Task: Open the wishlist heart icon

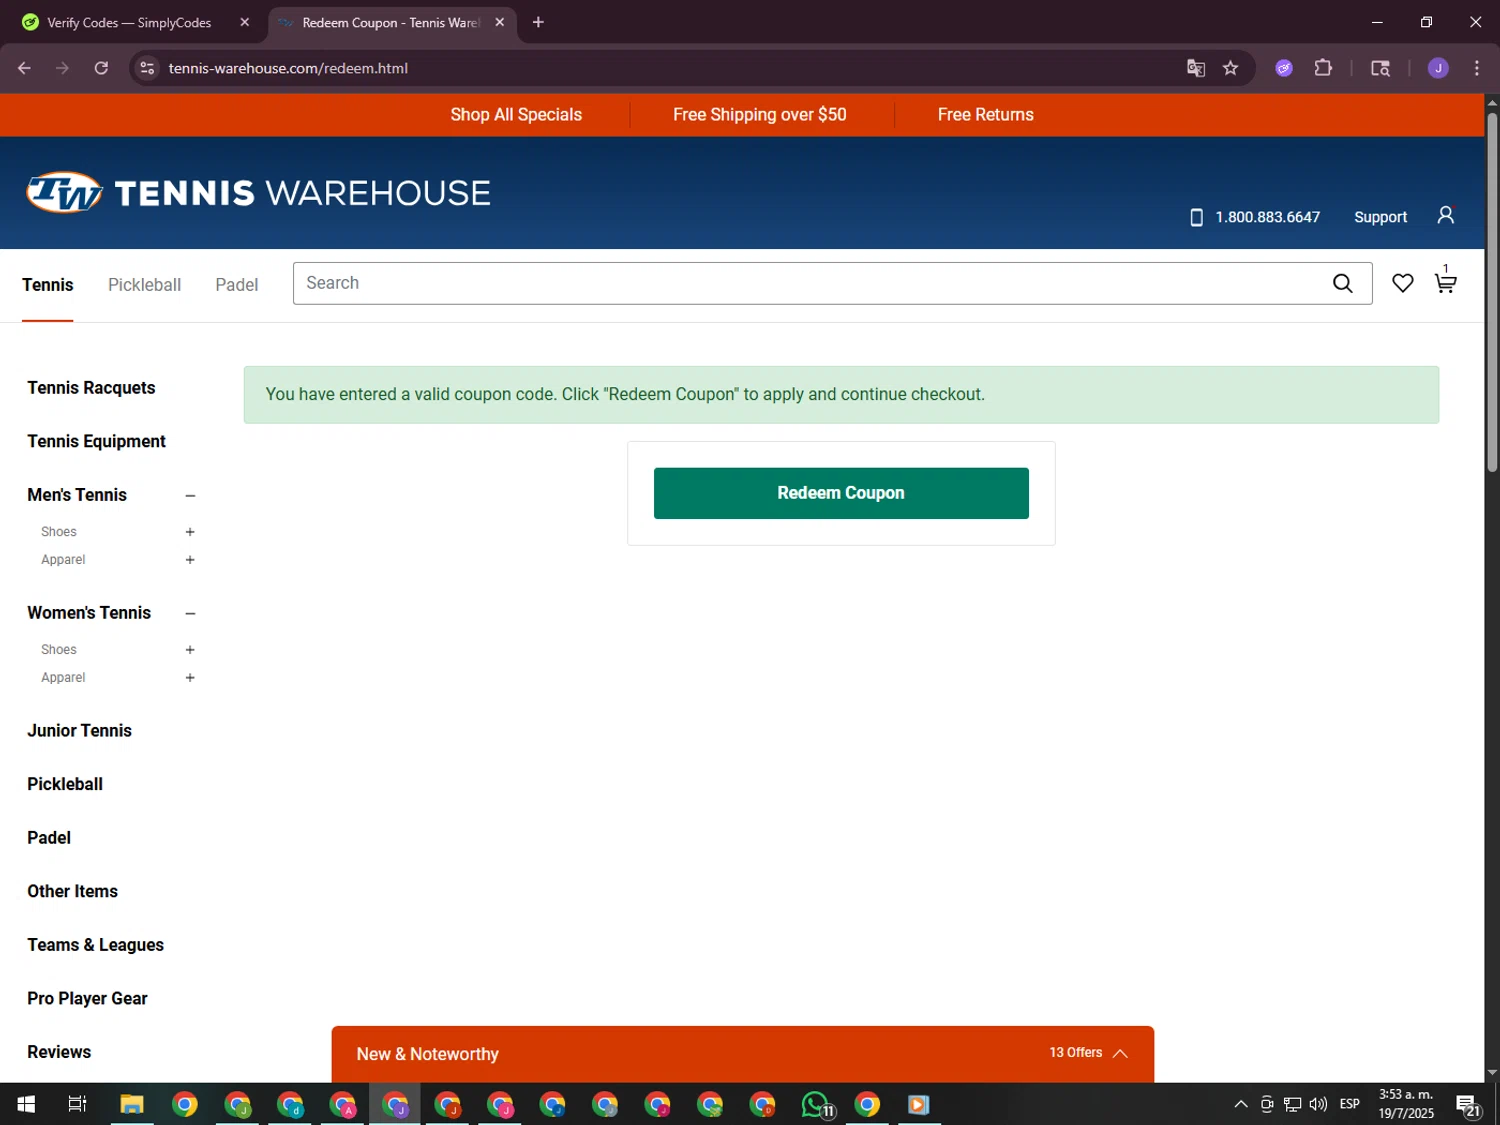Action: pos(1402,283)
